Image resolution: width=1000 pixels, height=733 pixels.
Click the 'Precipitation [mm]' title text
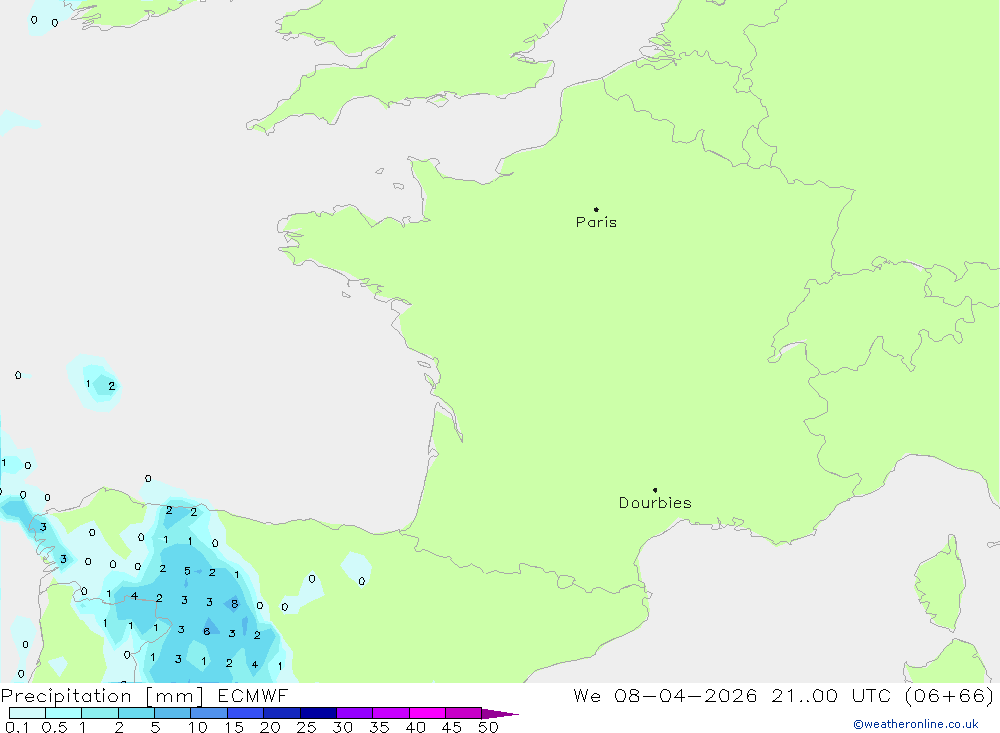point(102,696)
